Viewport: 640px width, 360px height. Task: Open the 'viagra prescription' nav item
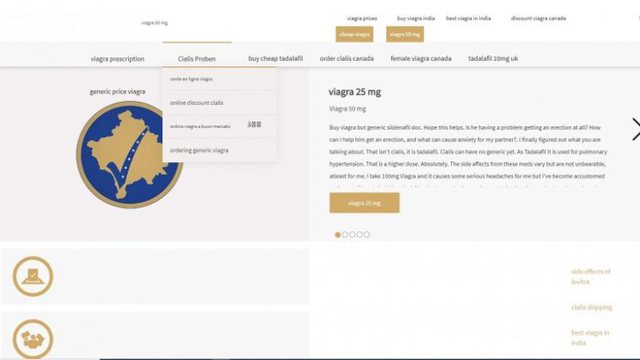click(118, 59)
